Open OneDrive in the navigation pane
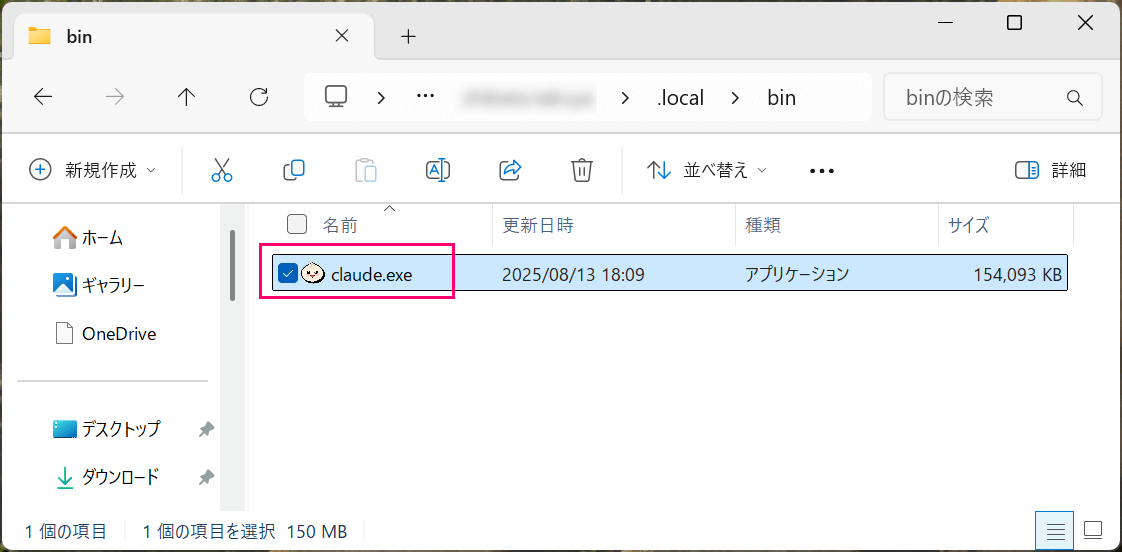 click(x=105, y=334)
